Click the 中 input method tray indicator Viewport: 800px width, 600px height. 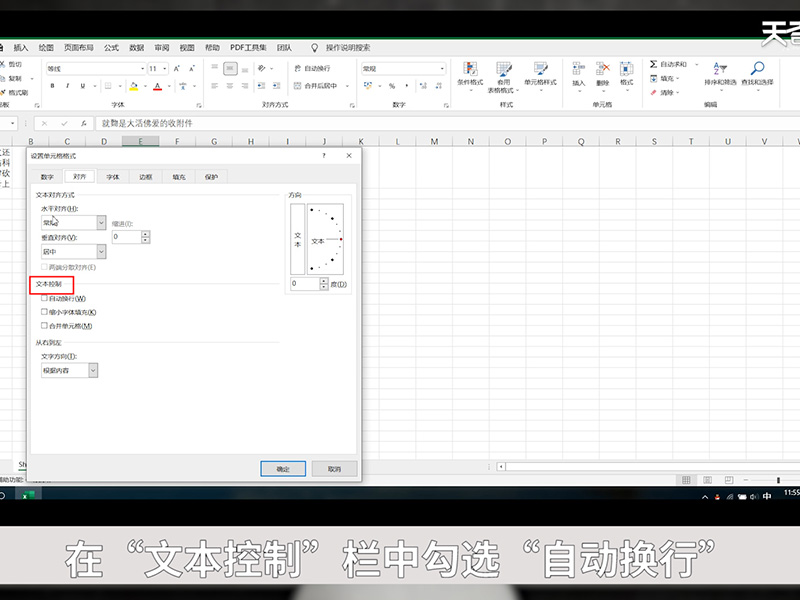767,496
